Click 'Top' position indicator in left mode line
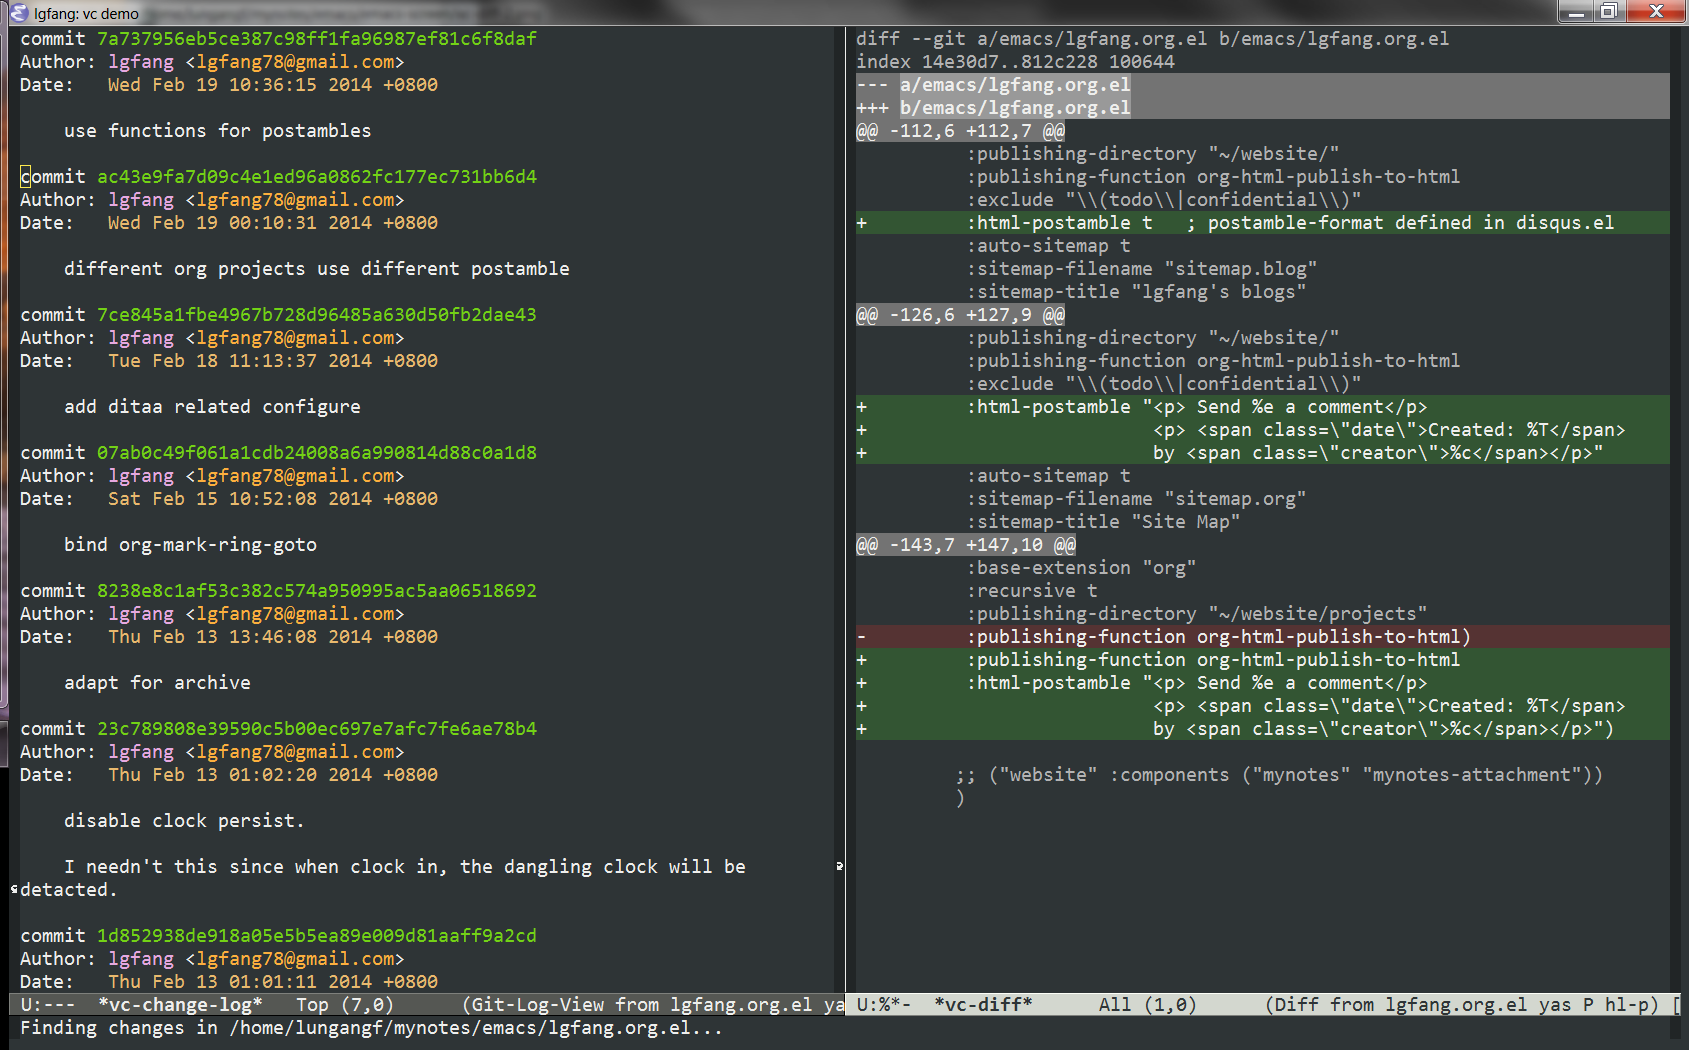The image size is (1689, 1050). pos(312,1005)
